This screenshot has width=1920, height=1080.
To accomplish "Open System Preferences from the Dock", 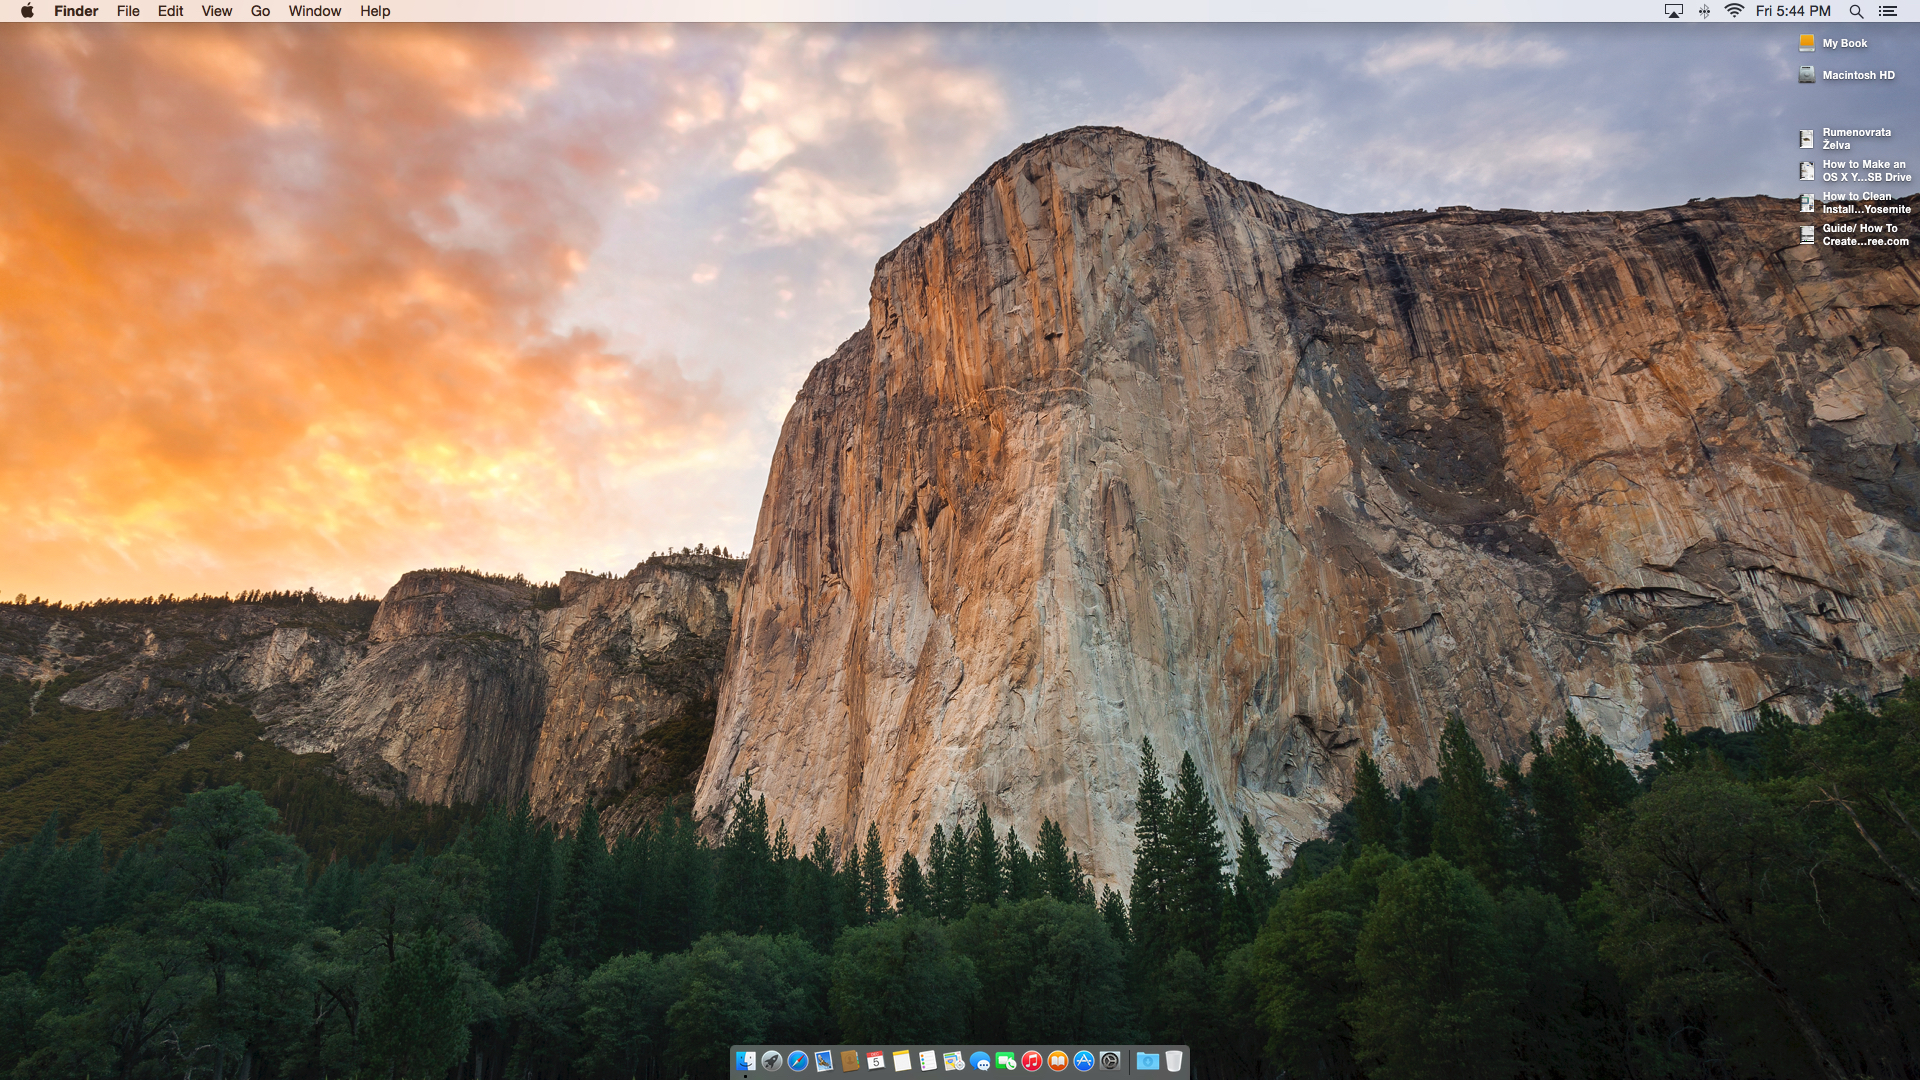I will click(1110, 1061).
